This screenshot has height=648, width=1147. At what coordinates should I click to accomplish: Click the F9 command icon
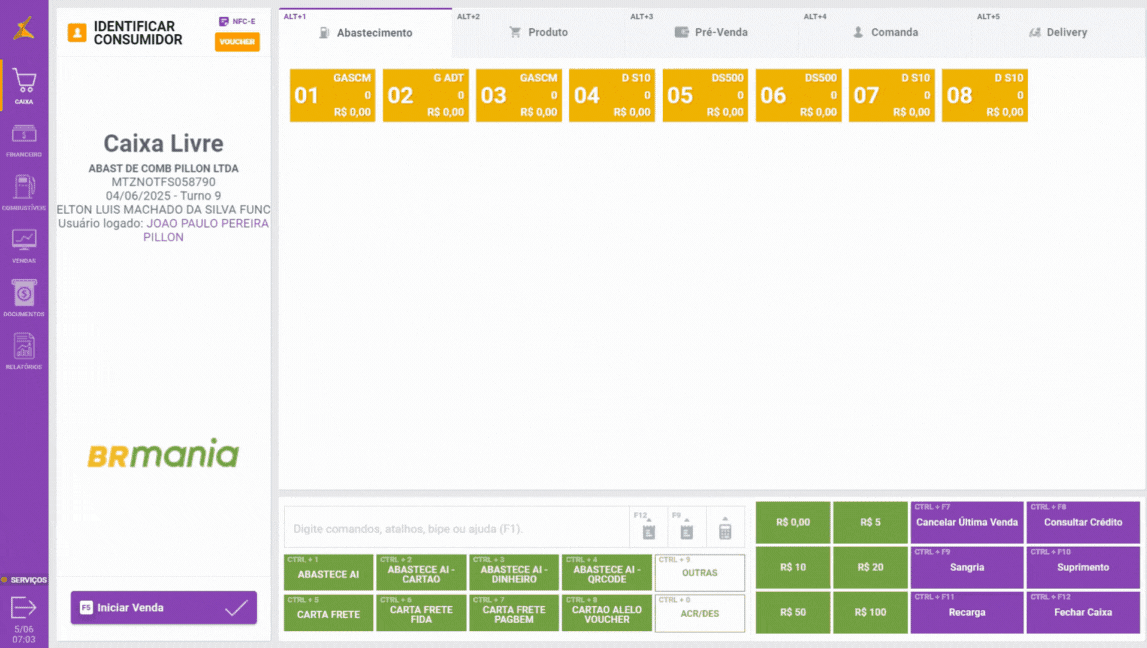click(686, 527)
